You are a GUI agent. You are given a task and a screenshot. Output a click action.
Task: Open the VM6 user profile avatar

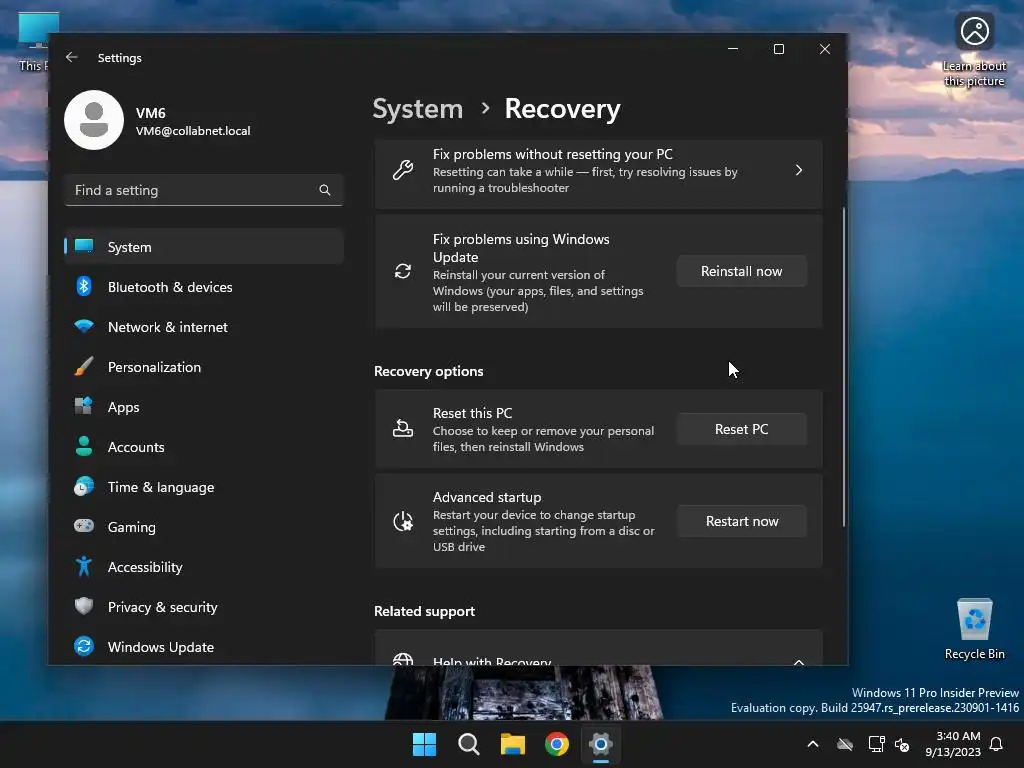point(94,120)
